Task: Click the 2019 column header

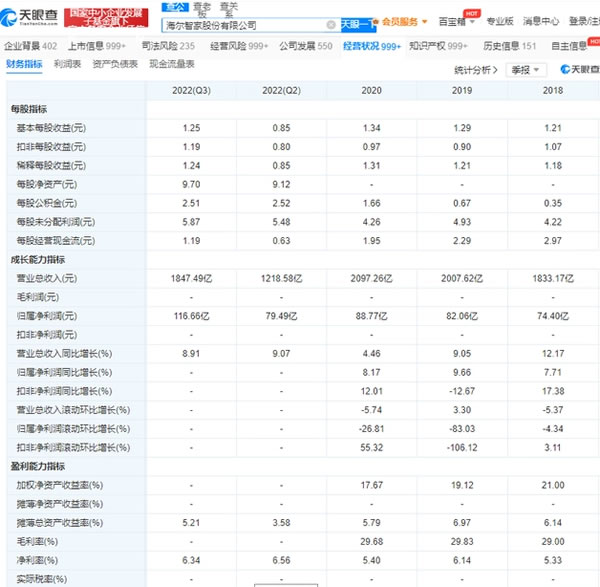Action: pos(462,91)
